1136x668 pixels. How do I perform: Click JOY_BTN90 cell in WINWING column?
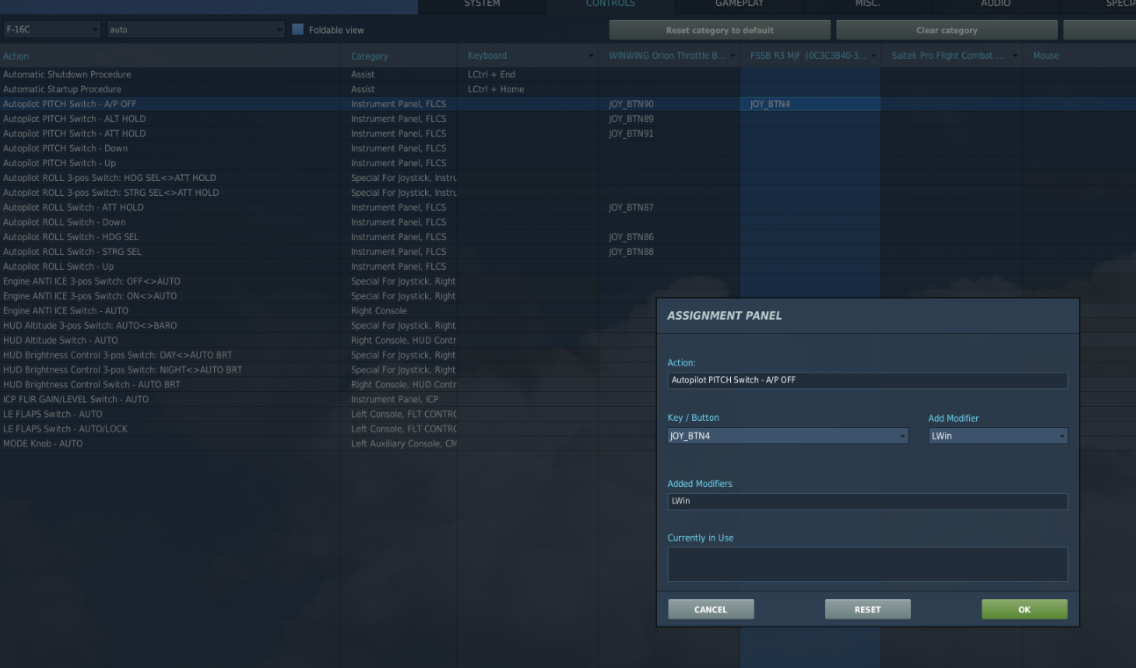point(669,104)
